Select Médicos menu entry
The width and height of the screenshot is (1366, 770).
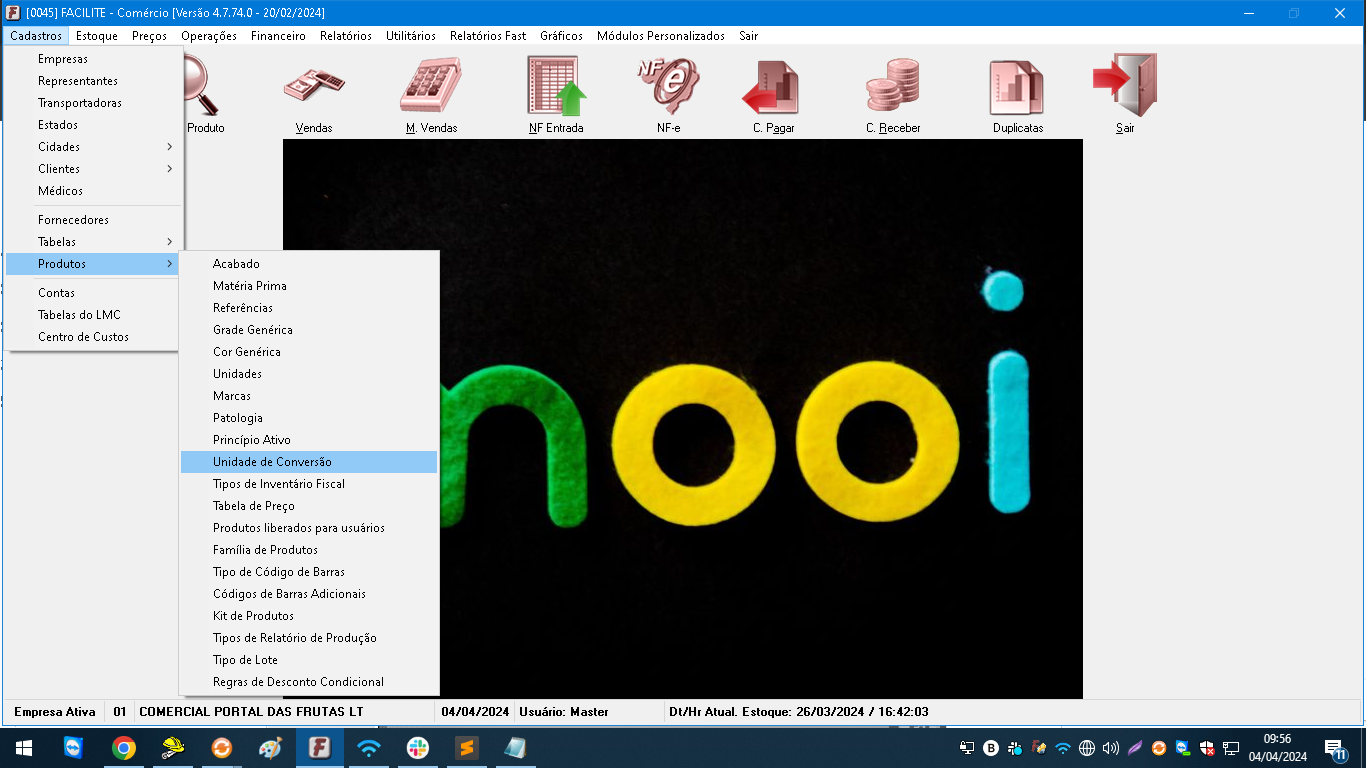click(95, 191)
